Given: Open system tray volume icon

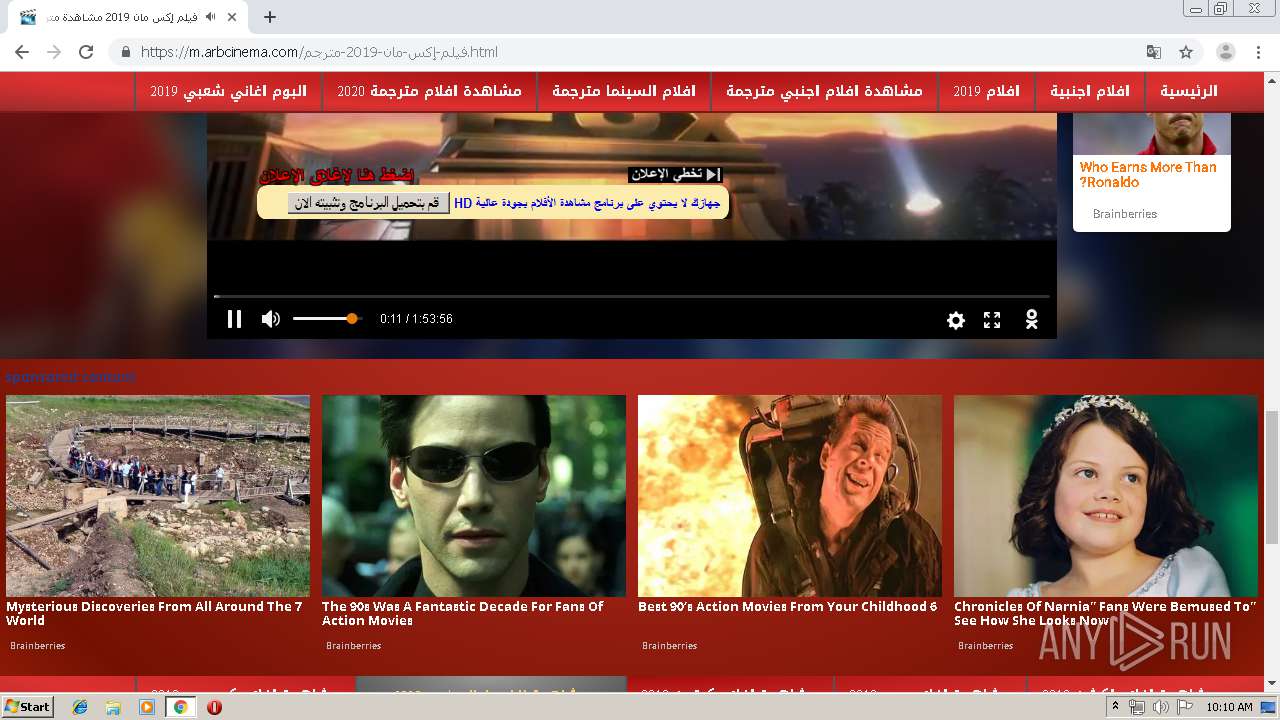Looking at the screenshot, I should (1160, 707).
